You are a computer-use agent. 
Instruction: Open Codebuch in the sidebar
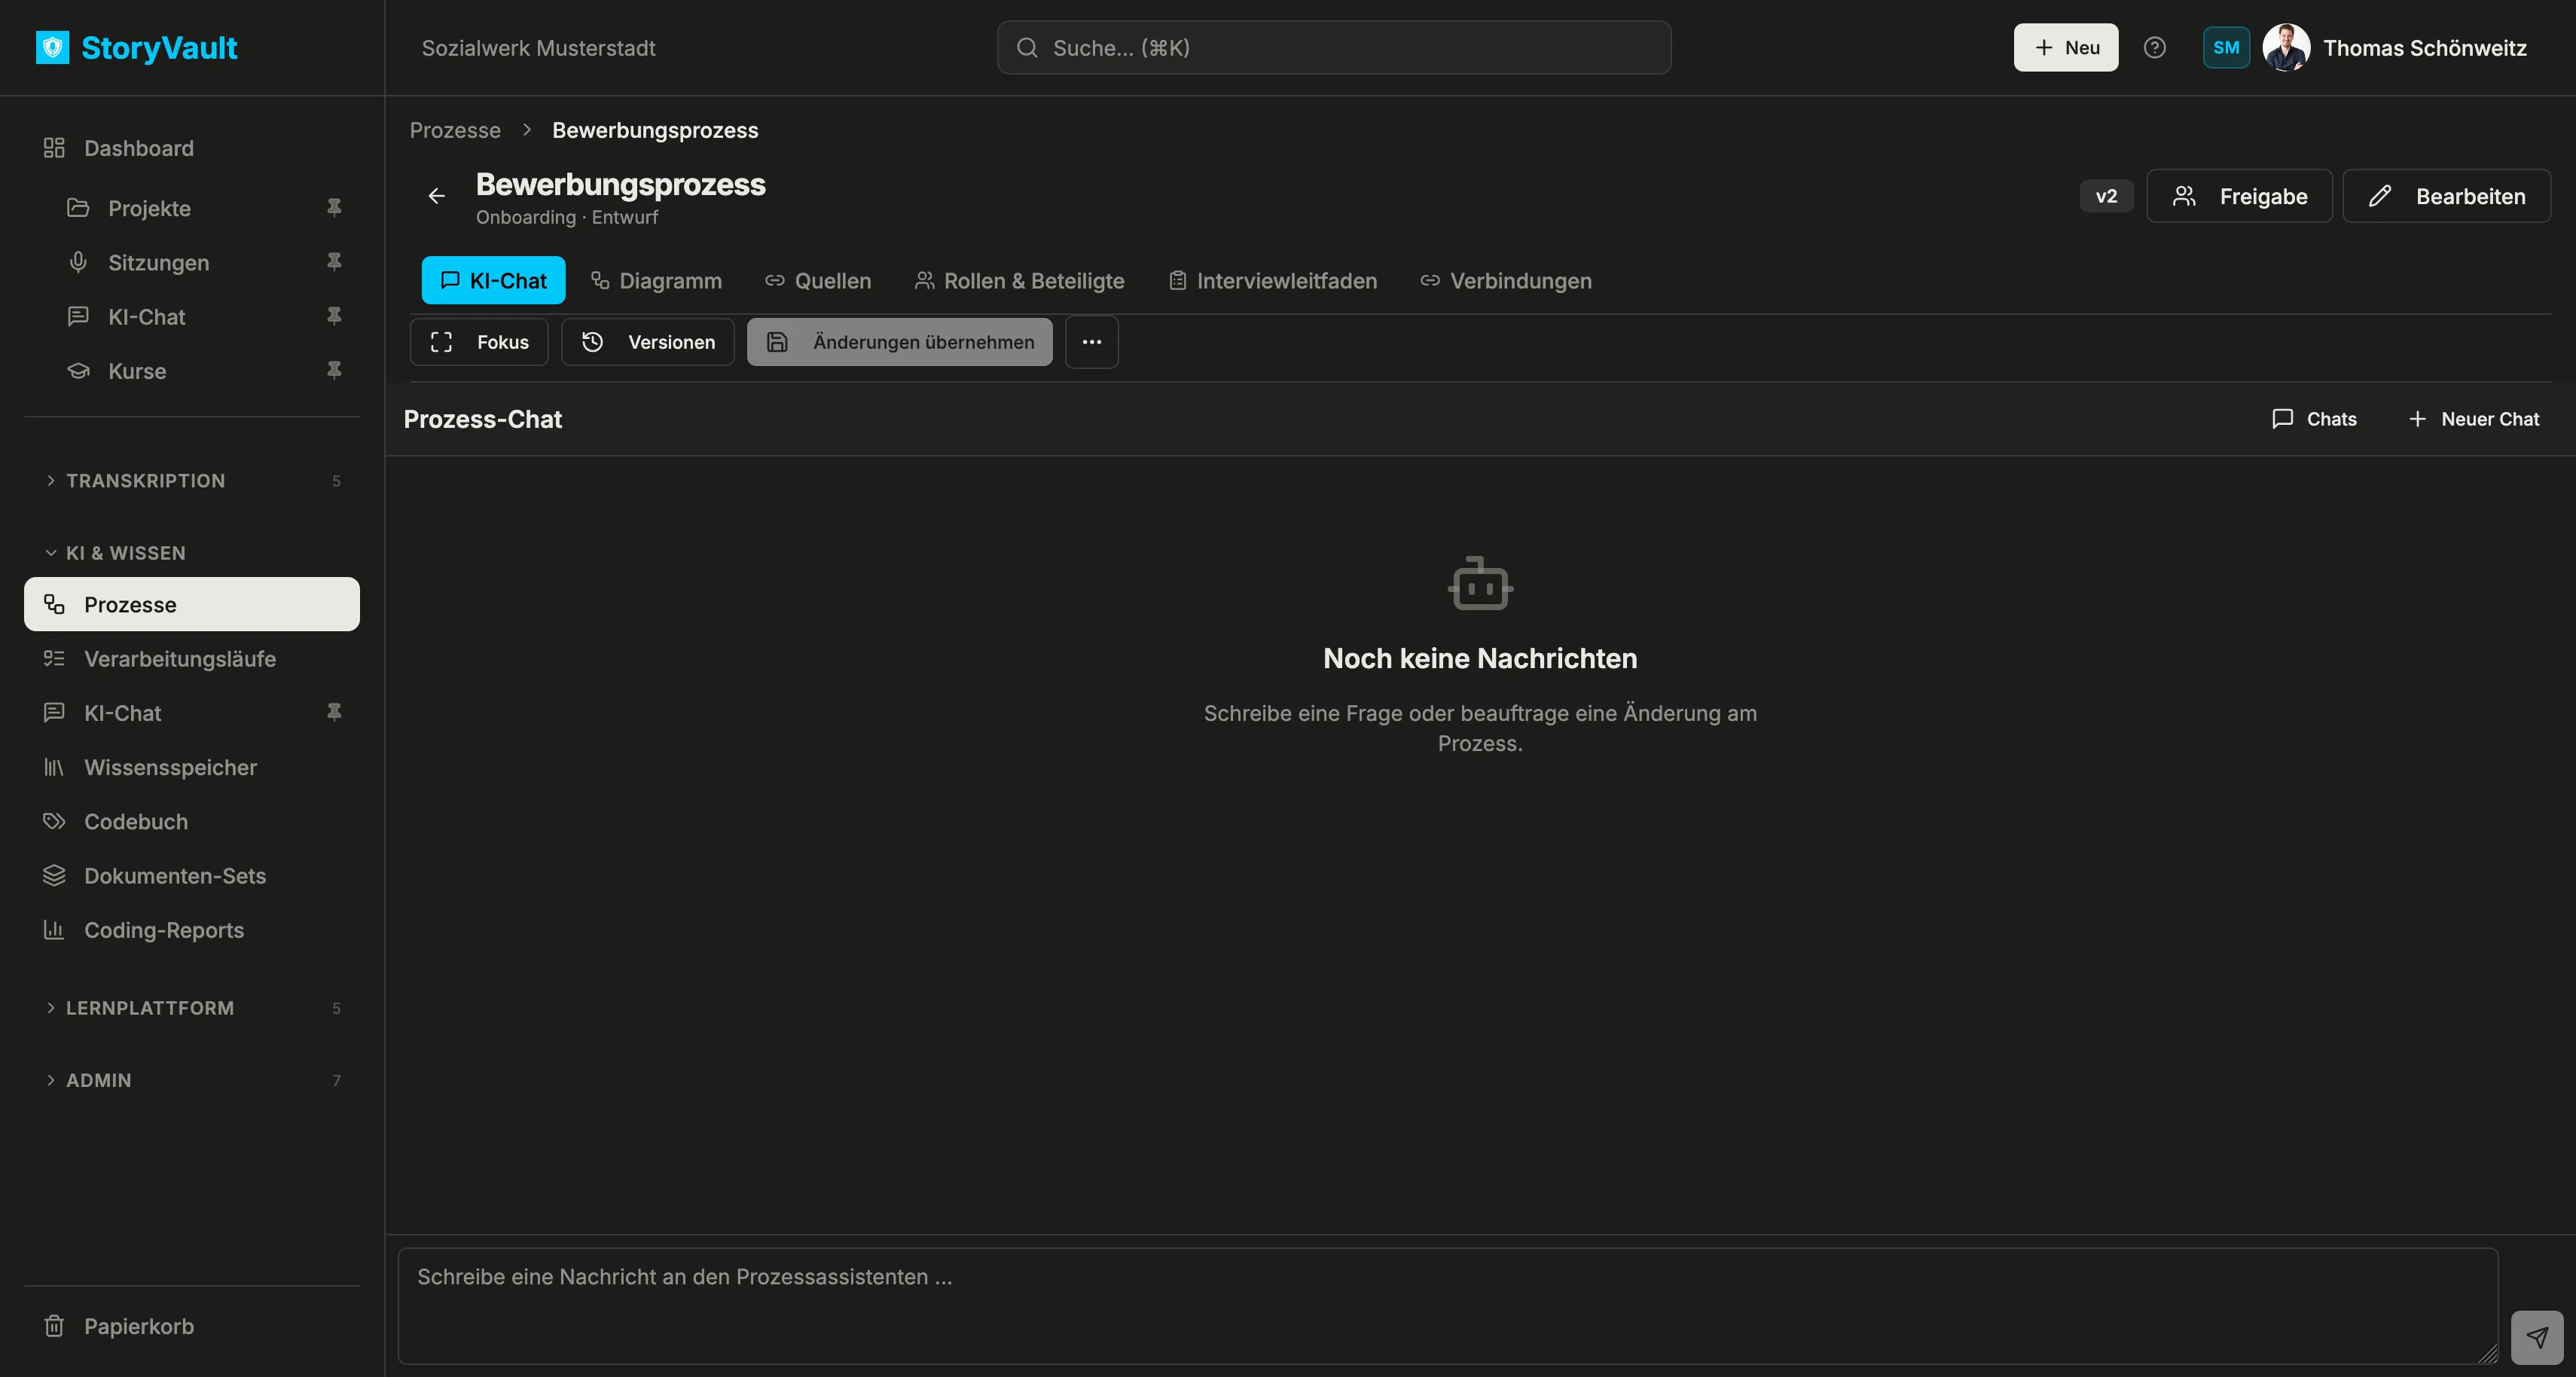coord(192,821)
